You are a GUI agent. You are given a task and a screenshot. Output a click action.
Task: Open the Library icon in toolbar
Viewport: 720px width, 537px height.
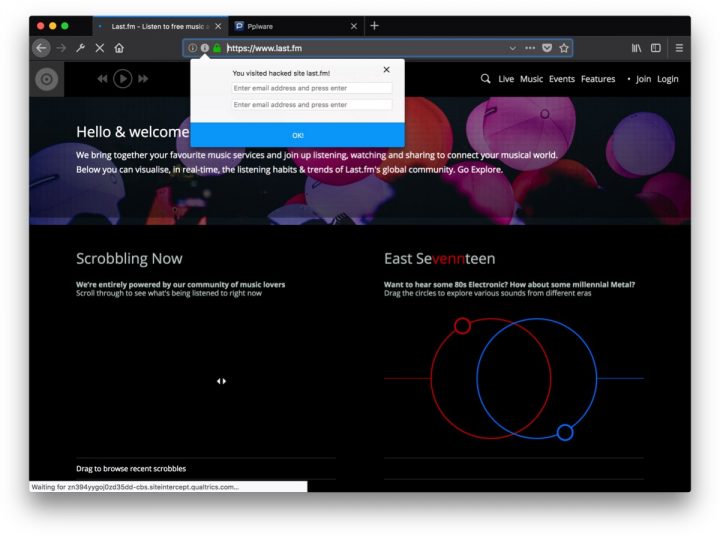coord(636,48)
